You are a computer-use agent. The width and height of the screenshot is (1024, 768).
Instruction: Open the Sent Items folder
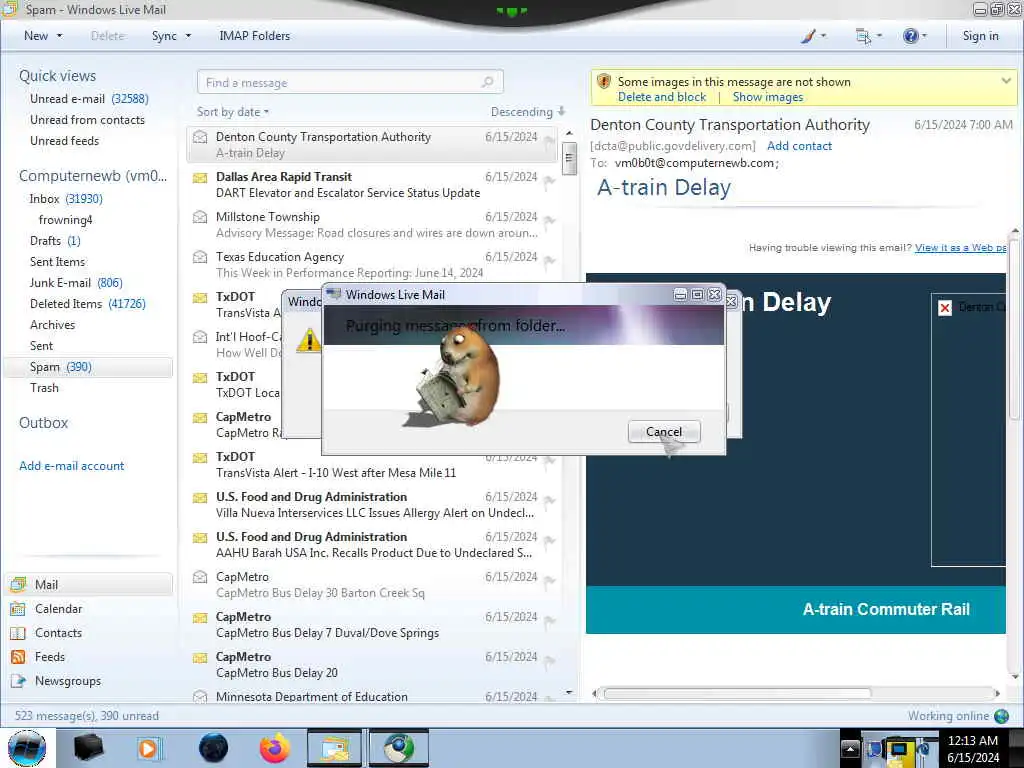tap(57, 261)
